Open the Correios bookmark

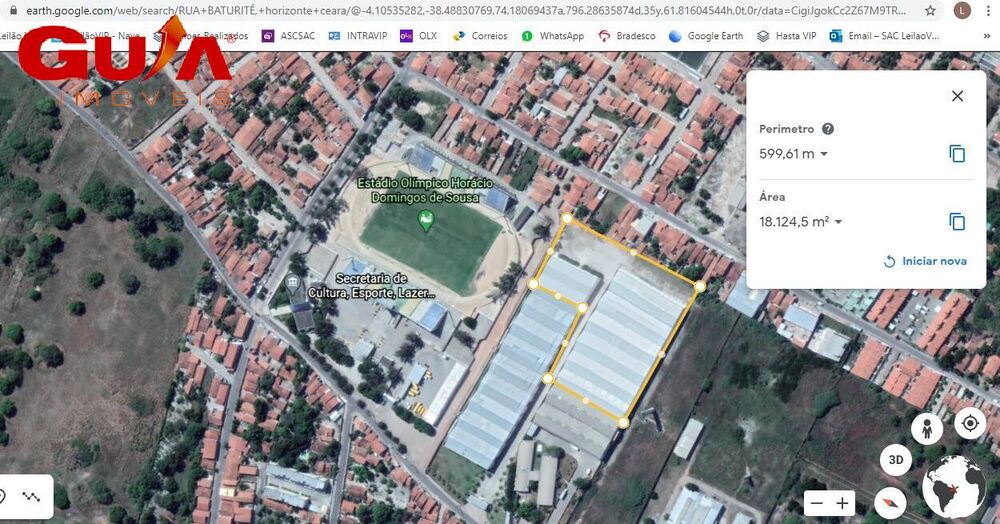tap(480, 36)
